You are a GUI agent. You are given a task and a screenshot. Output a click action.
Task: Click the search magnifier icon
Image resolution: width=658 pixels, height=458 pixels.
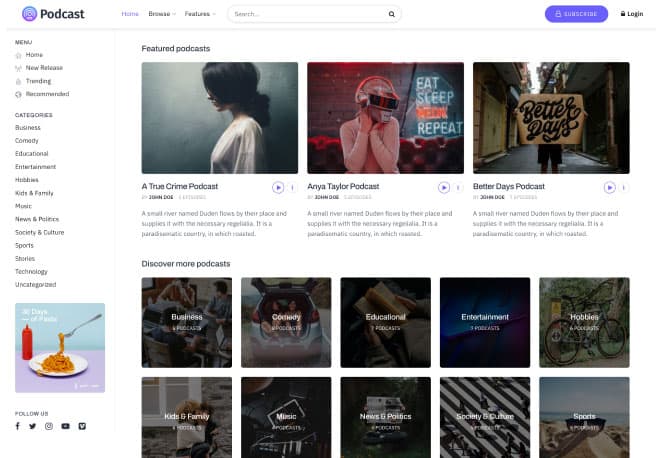(x=391, y=14)
